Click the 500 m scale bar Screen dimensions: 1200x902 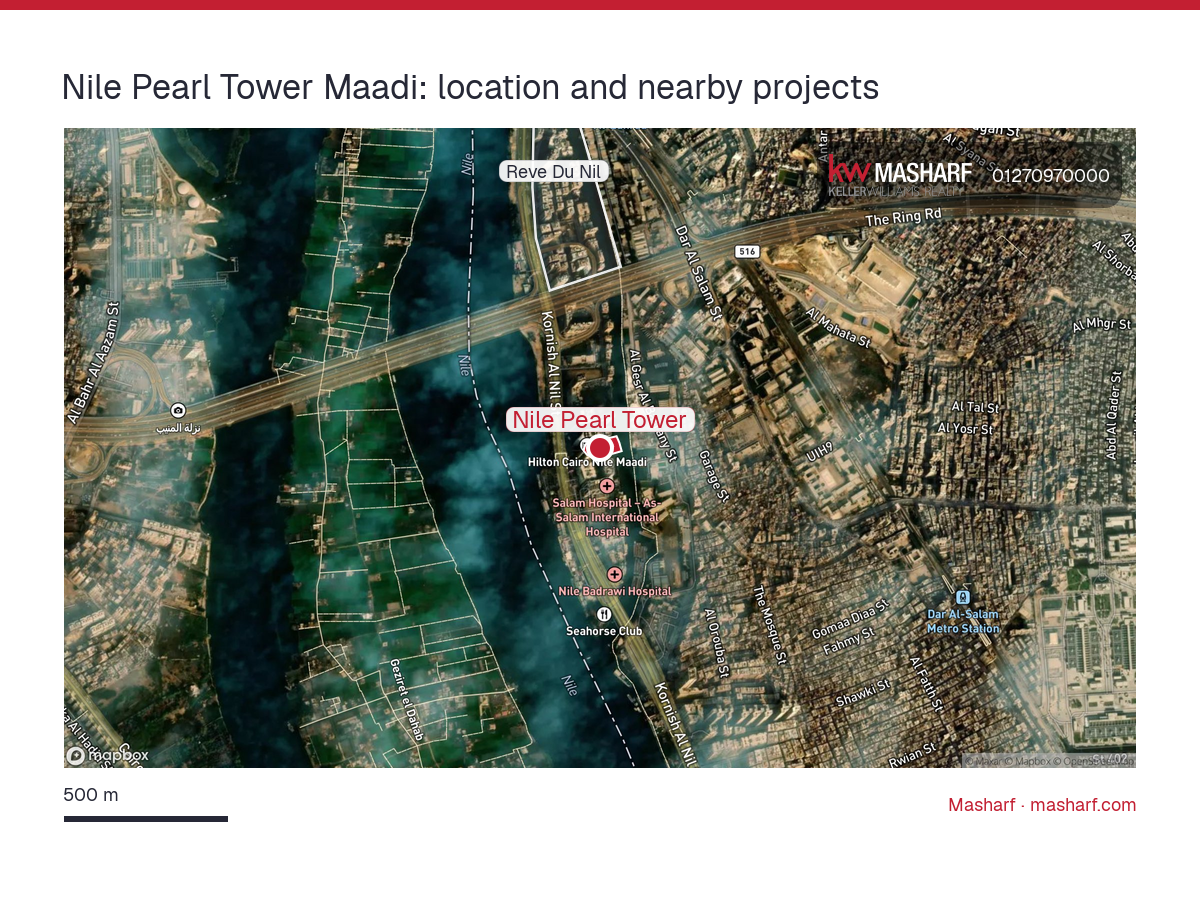tap(146, 819)
